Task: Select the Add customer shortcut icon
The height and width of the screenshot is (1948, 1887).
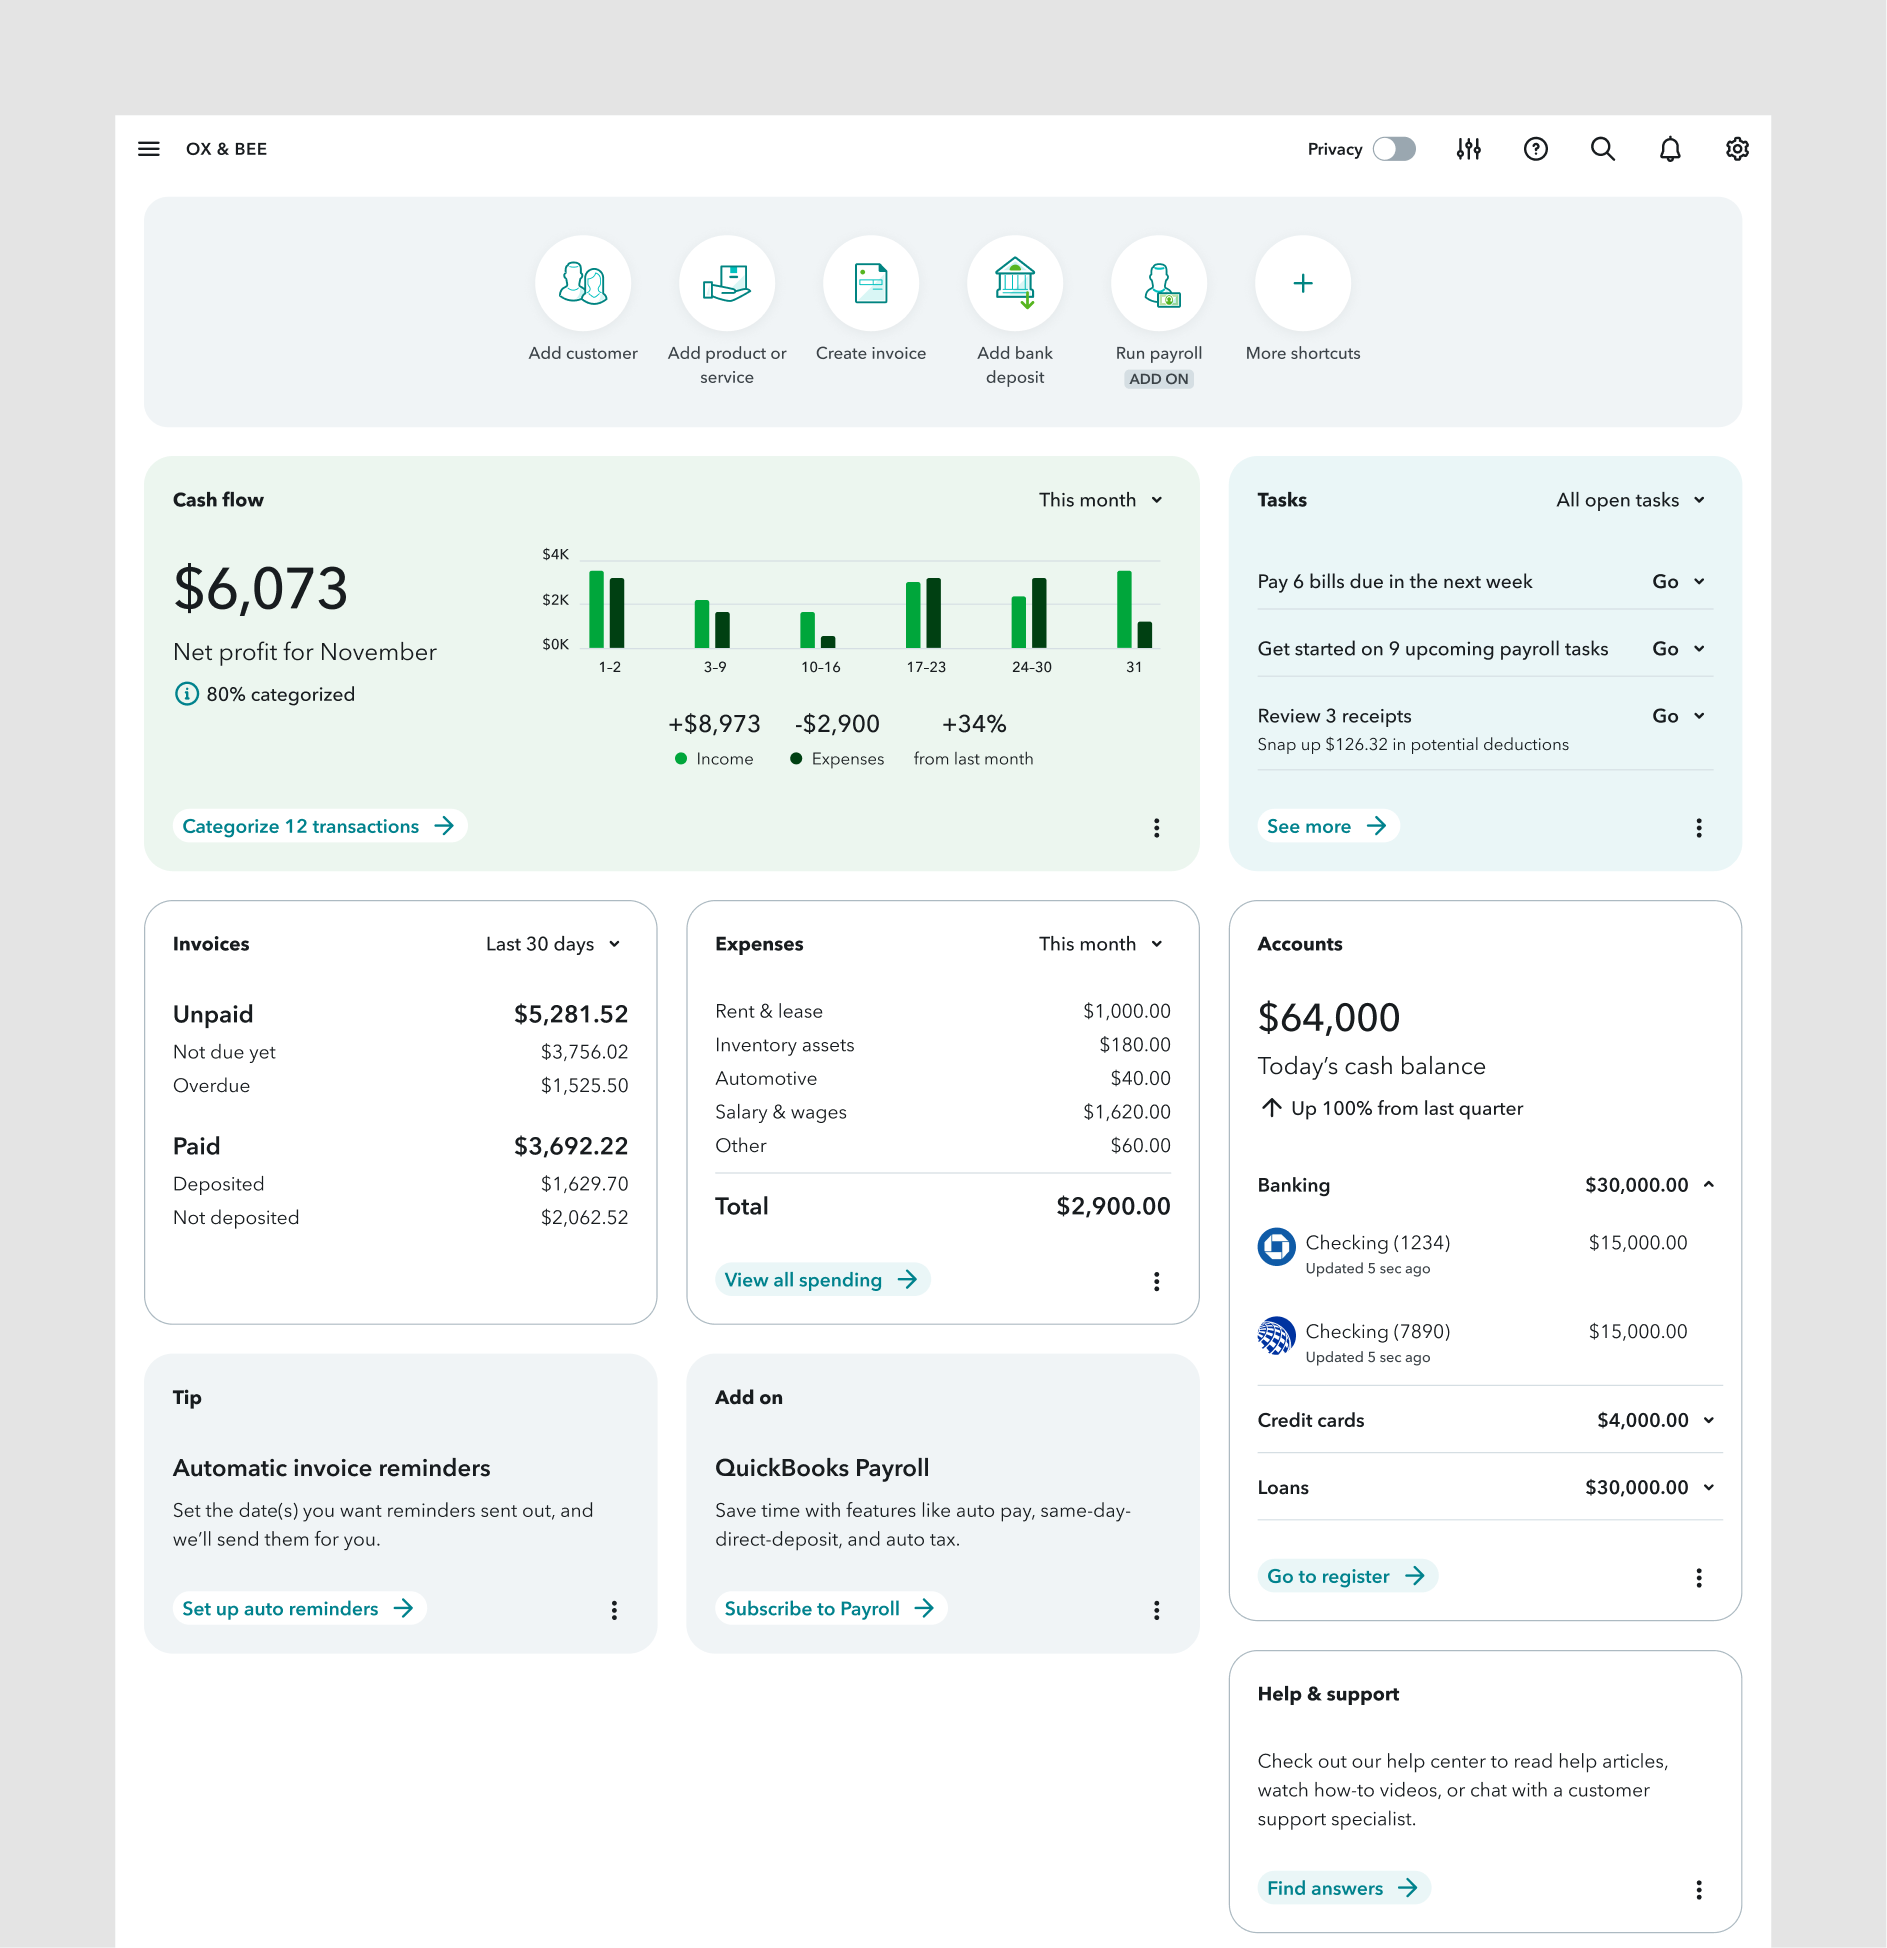Action: (583, 283)
